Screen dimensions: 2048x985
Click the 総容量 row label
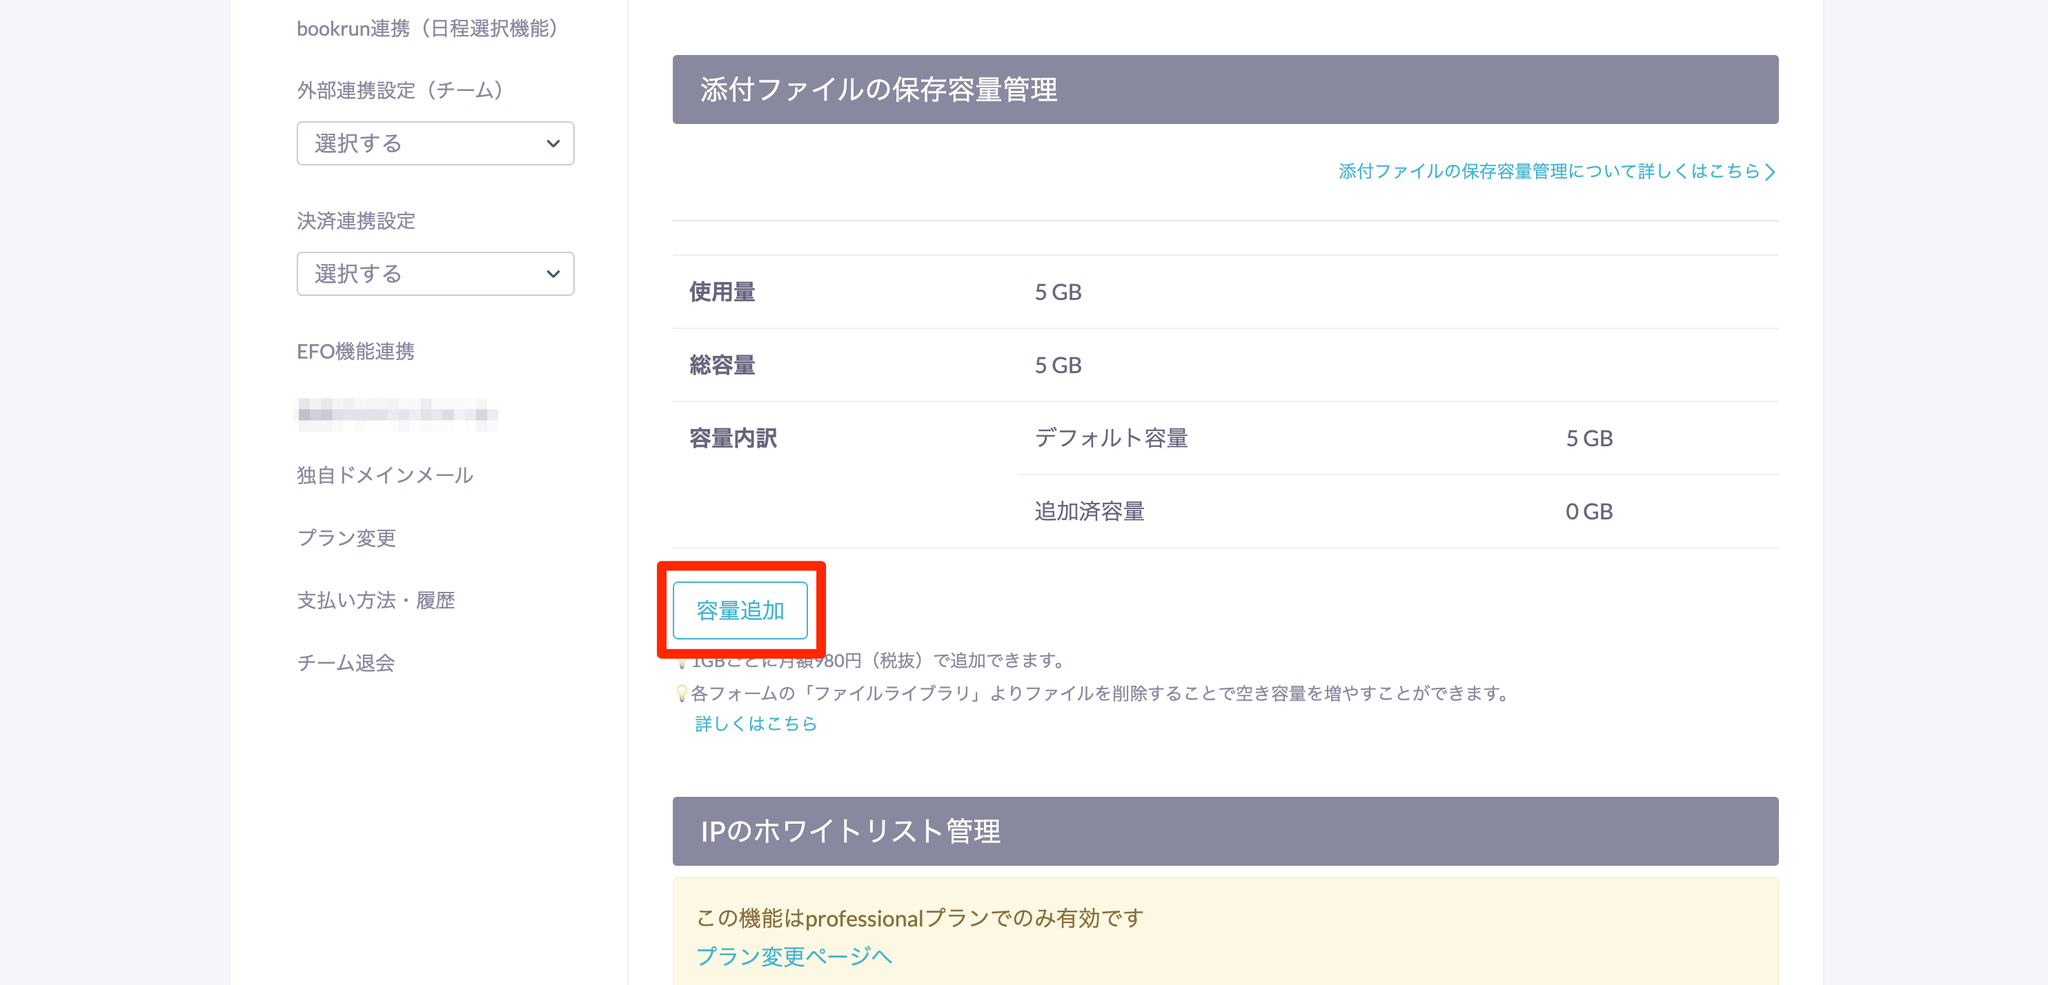(x=722, y=366)
